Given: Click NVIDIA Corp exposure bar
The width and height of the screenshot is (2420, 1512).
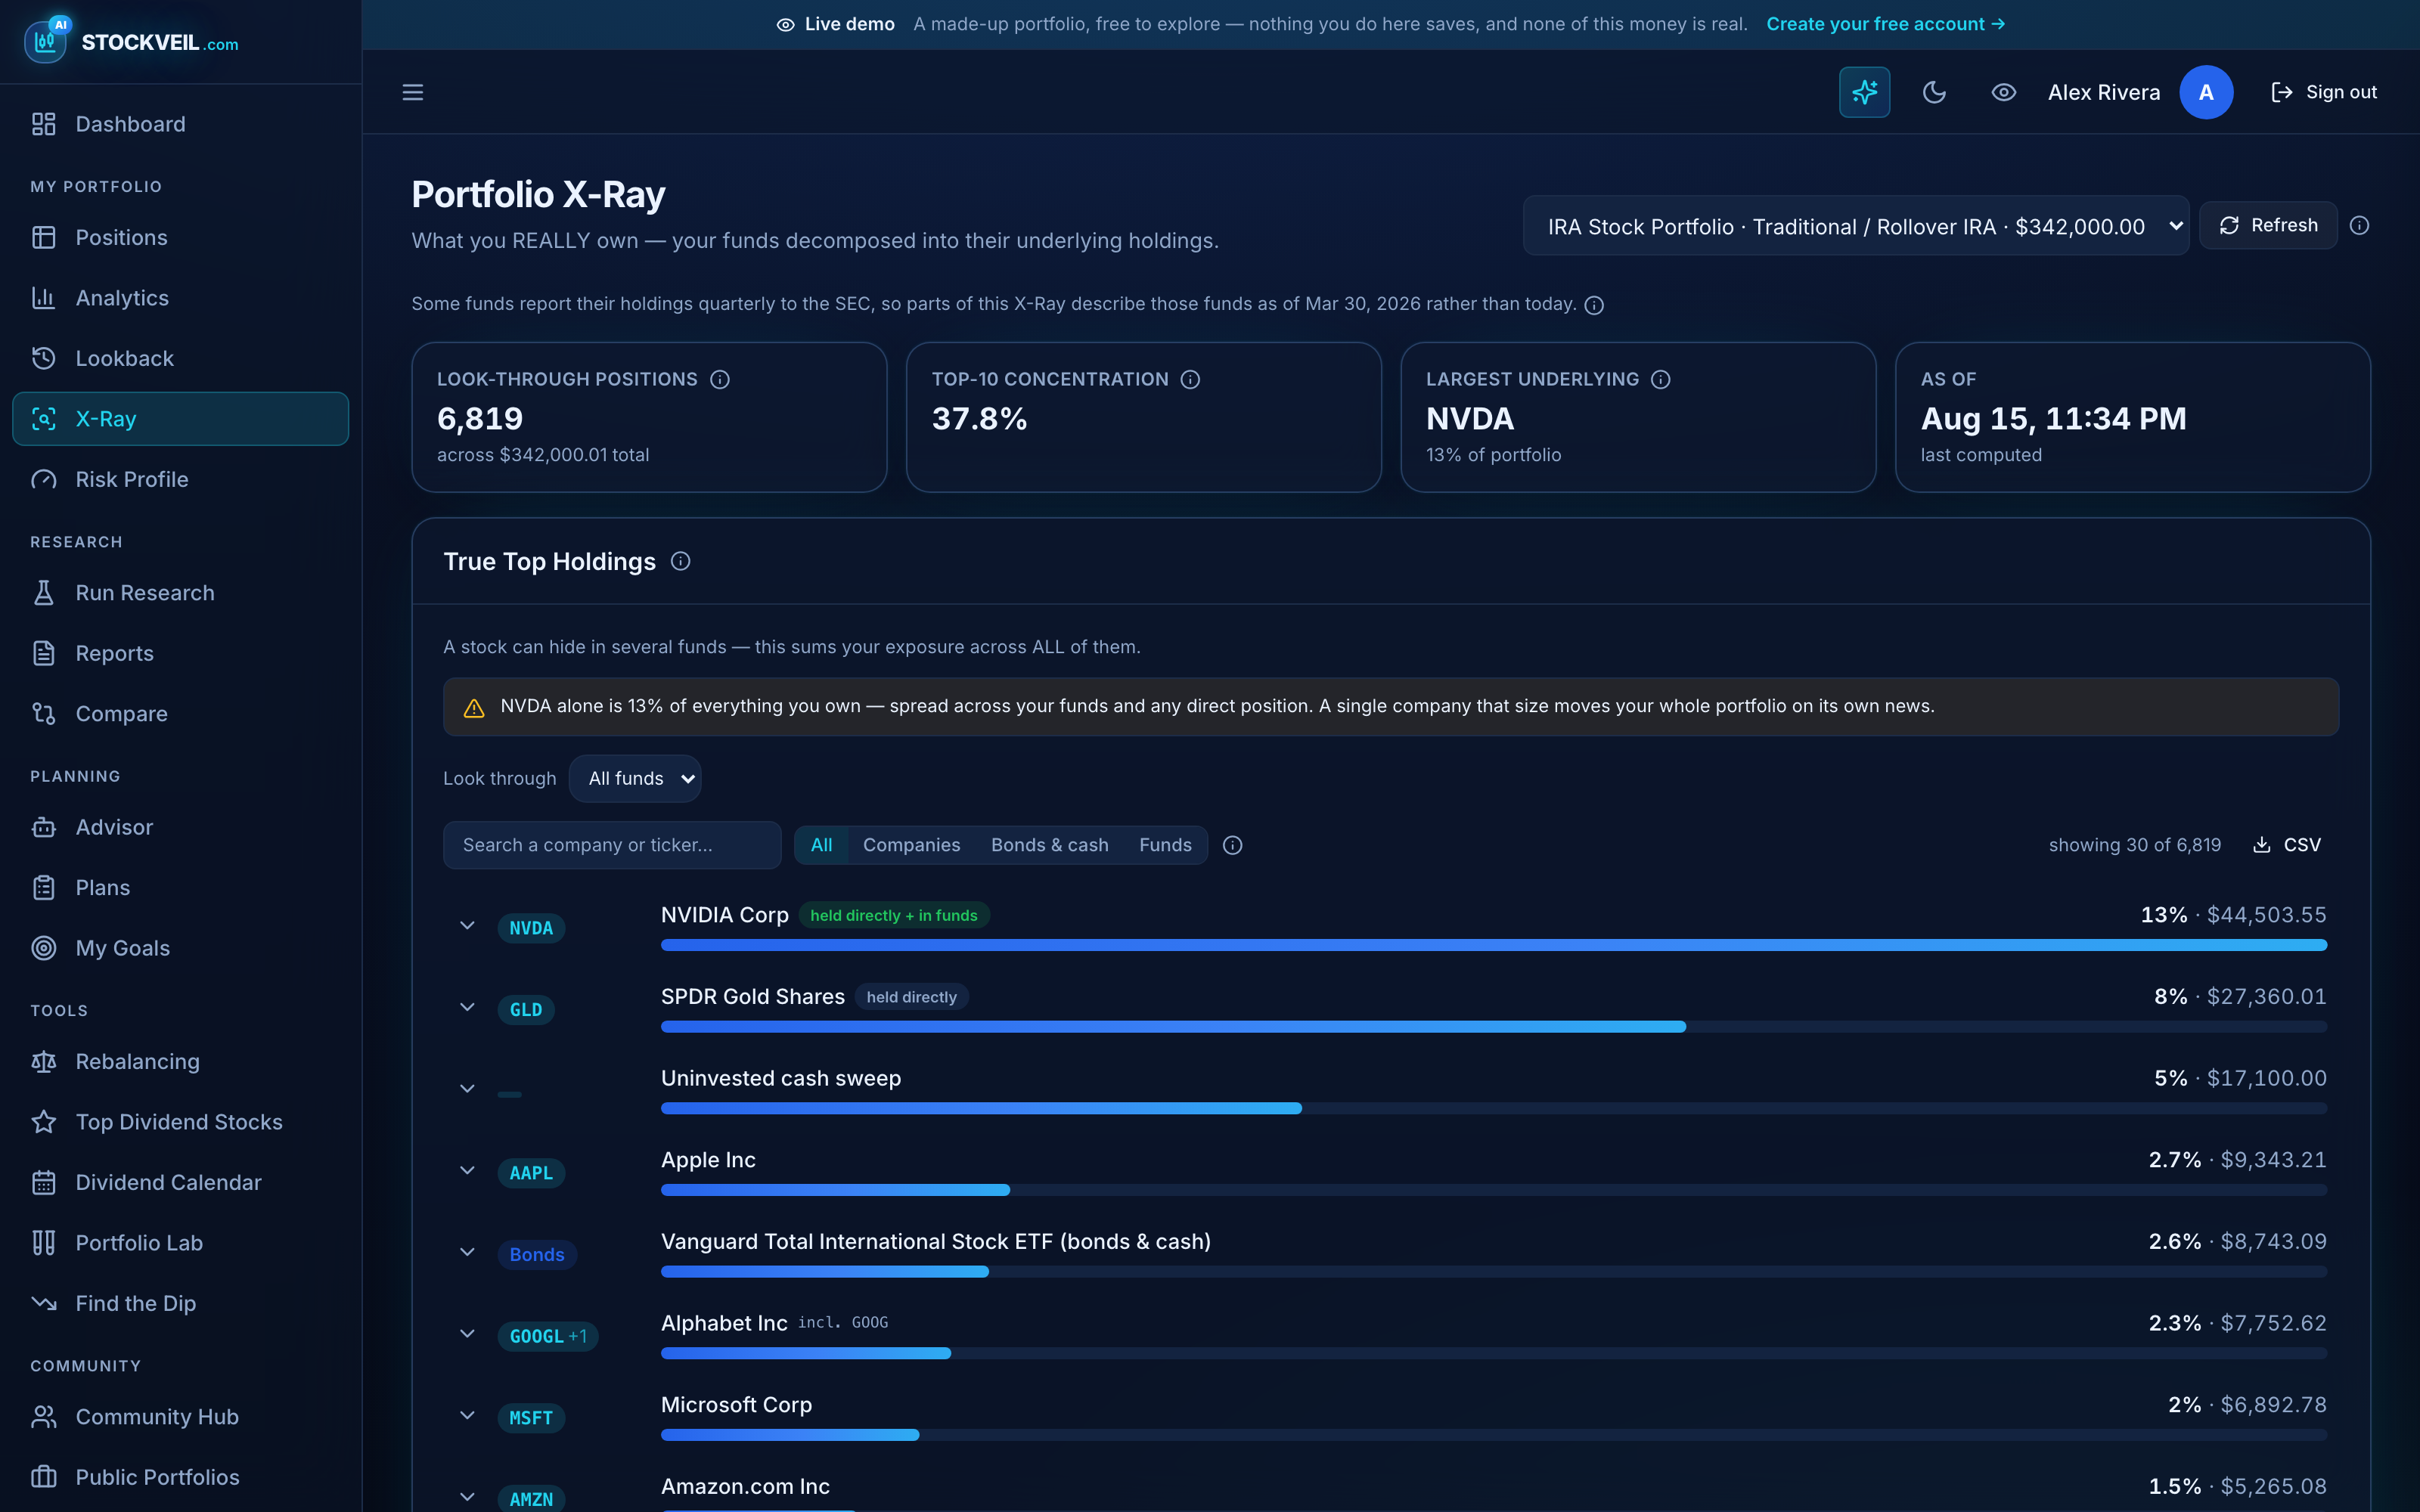Looking at the screenshot, I should 1493,945.
